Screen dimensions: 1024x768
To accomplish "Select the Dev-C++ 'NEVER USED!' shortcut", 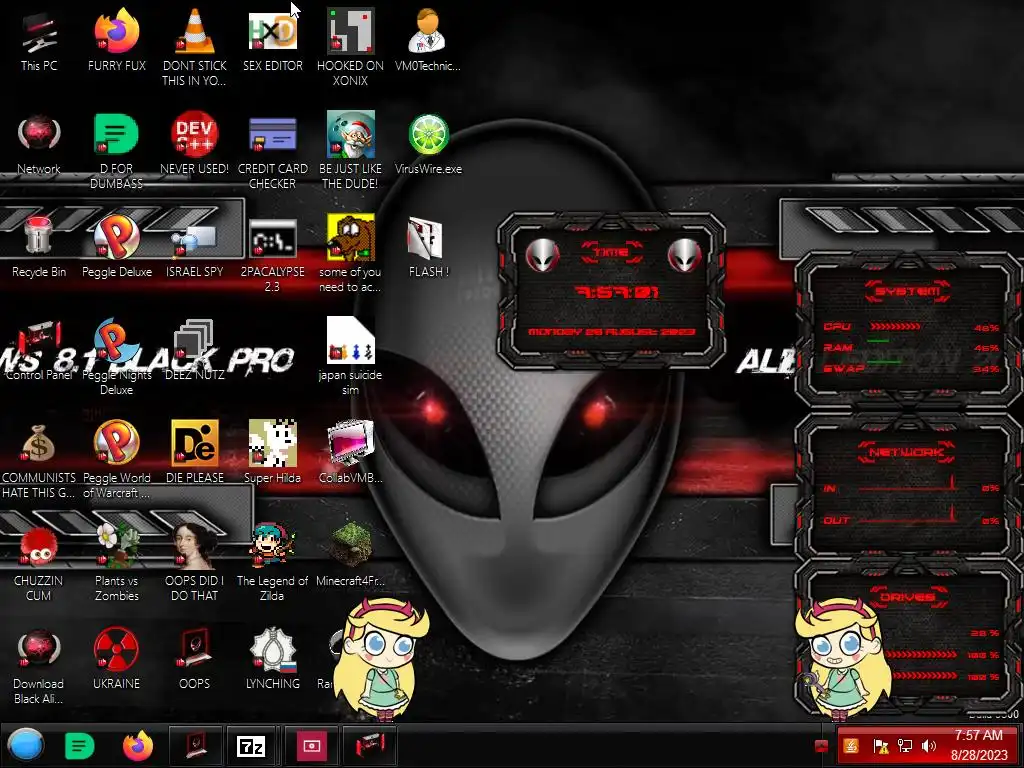I will [195, 135].
